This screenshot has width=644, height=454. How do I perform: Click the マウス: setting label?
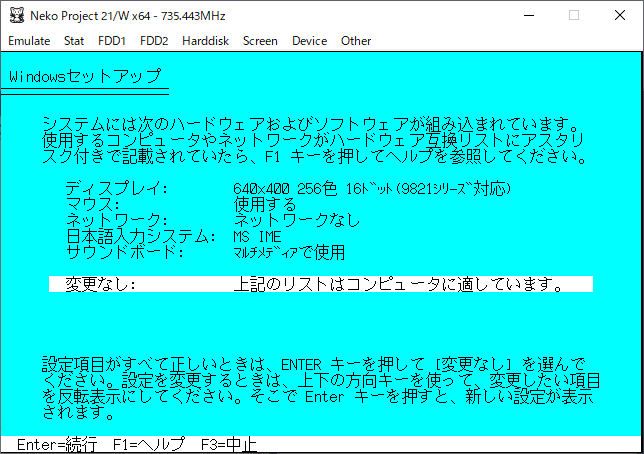(93, 204)
